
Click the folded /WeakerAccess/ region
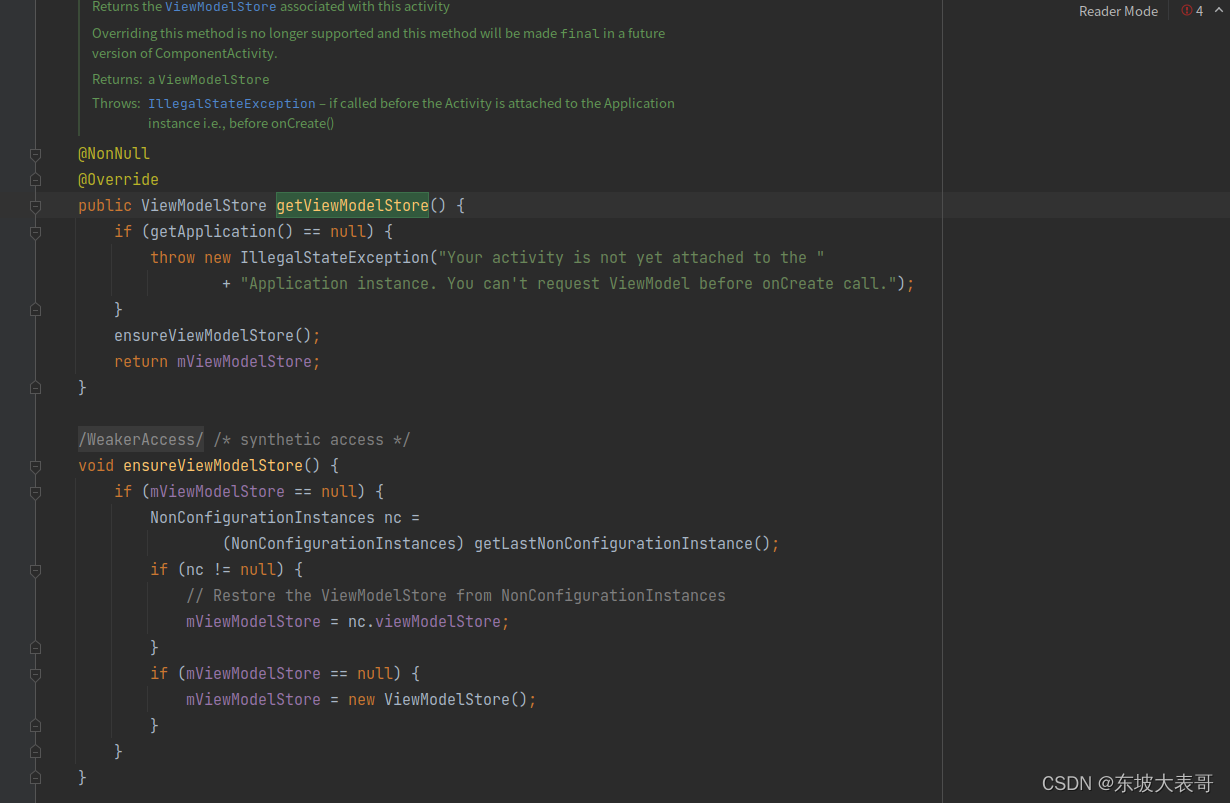141,439
